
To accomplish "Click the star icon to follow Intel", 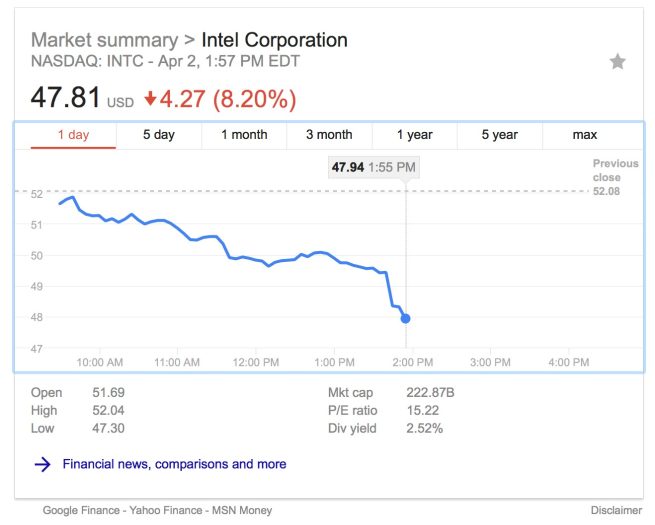I will (617, 62).
